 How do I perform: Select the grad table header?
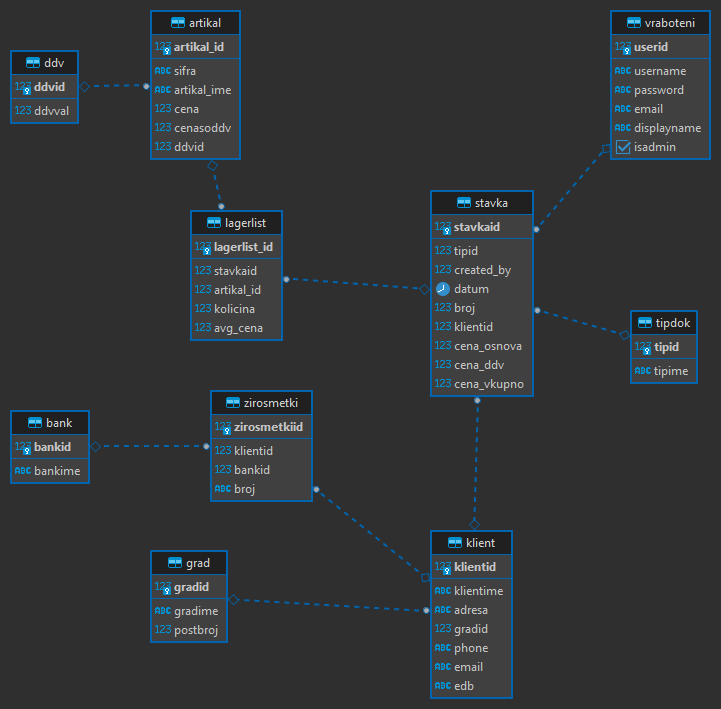pos(190,562)
